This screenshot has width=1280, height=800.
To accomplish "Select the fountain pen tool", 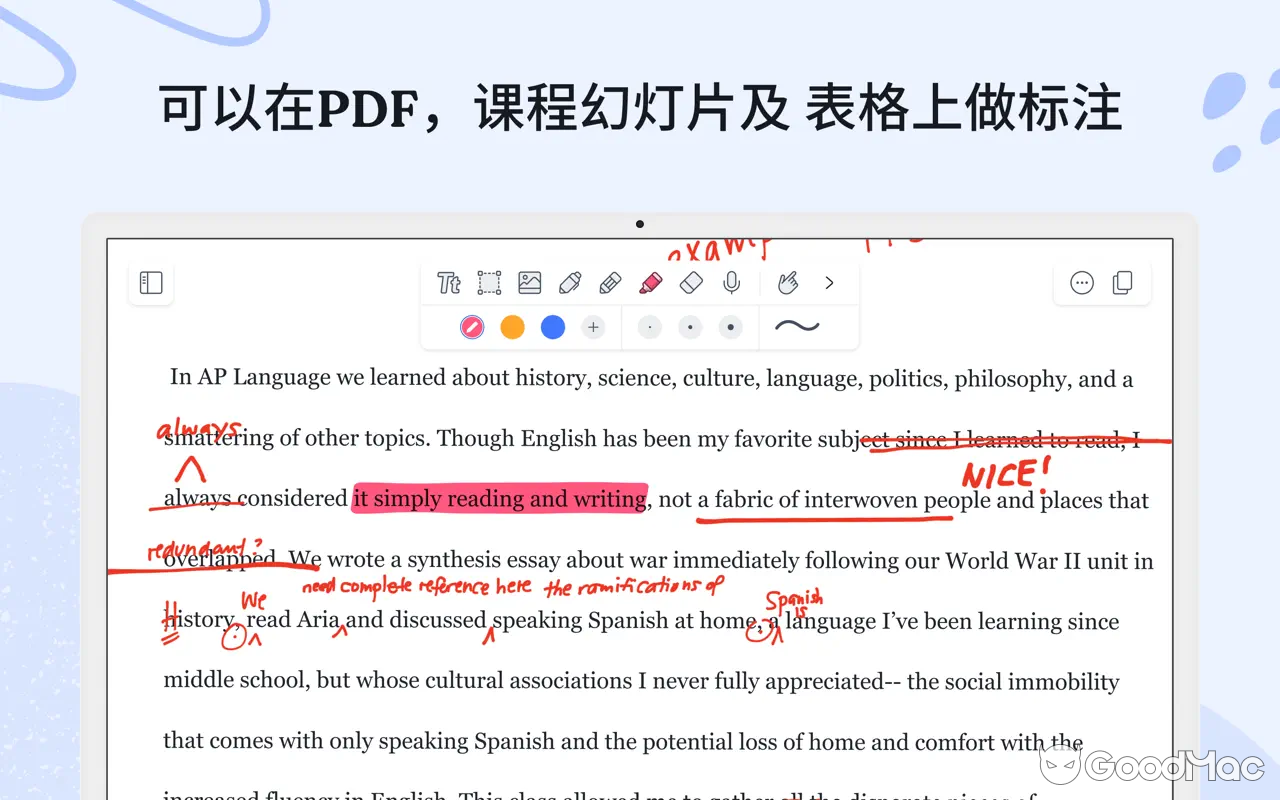I will 570,283.
